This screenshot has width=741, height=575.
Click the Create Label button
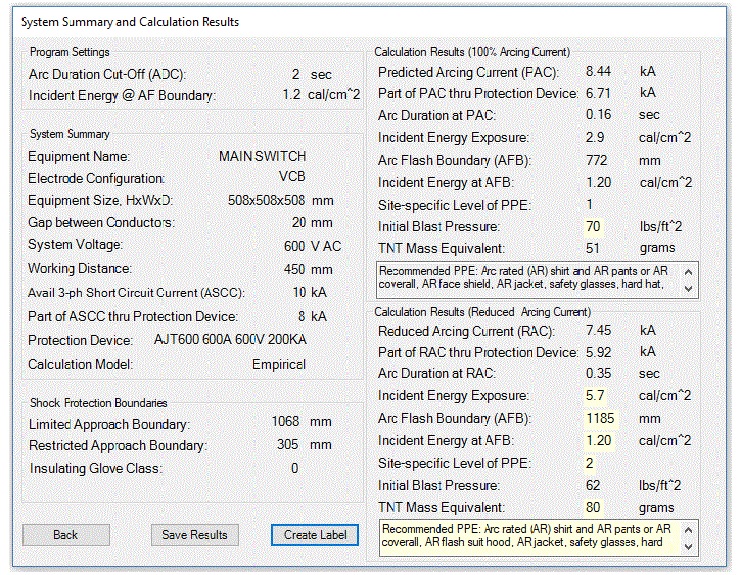[x=315, y=535]
